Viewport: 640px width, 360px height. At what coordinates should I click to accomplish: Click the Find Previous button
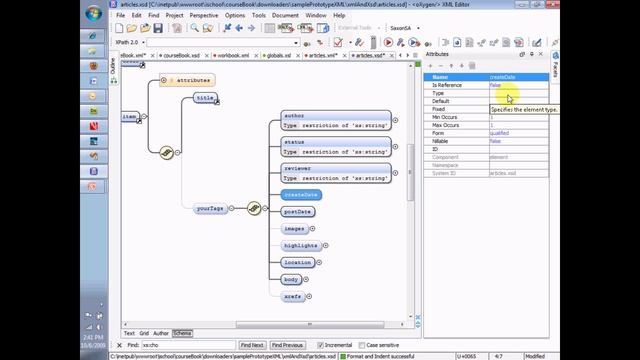click(x=287, y=345)
